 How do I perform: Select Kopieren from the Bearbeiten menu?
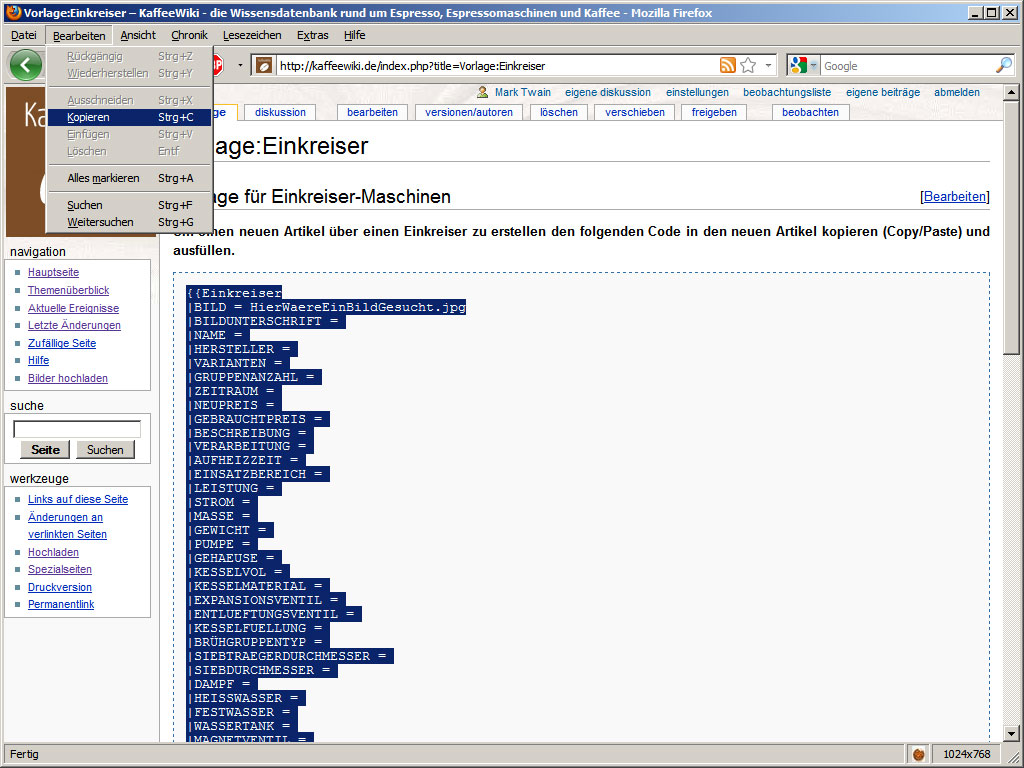(88, 117)
